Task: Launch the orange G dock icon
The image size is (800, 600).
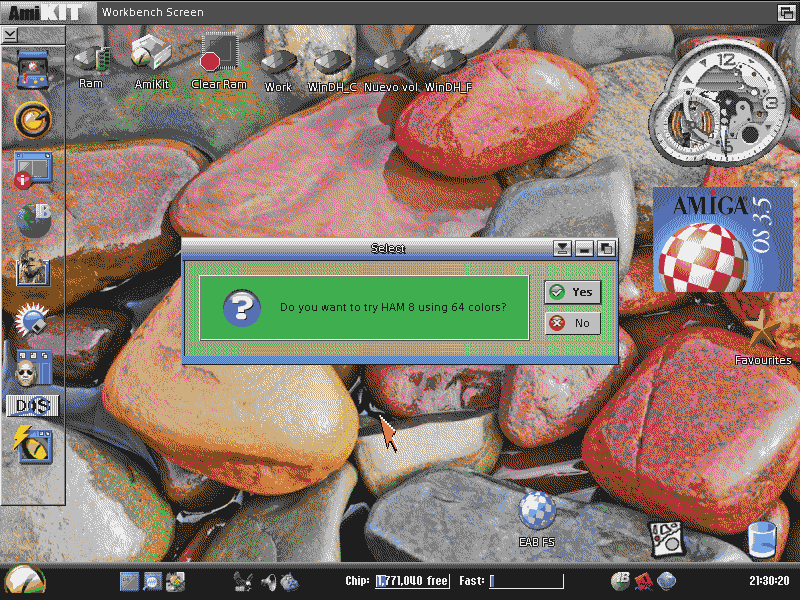Action: coord(33,120)
